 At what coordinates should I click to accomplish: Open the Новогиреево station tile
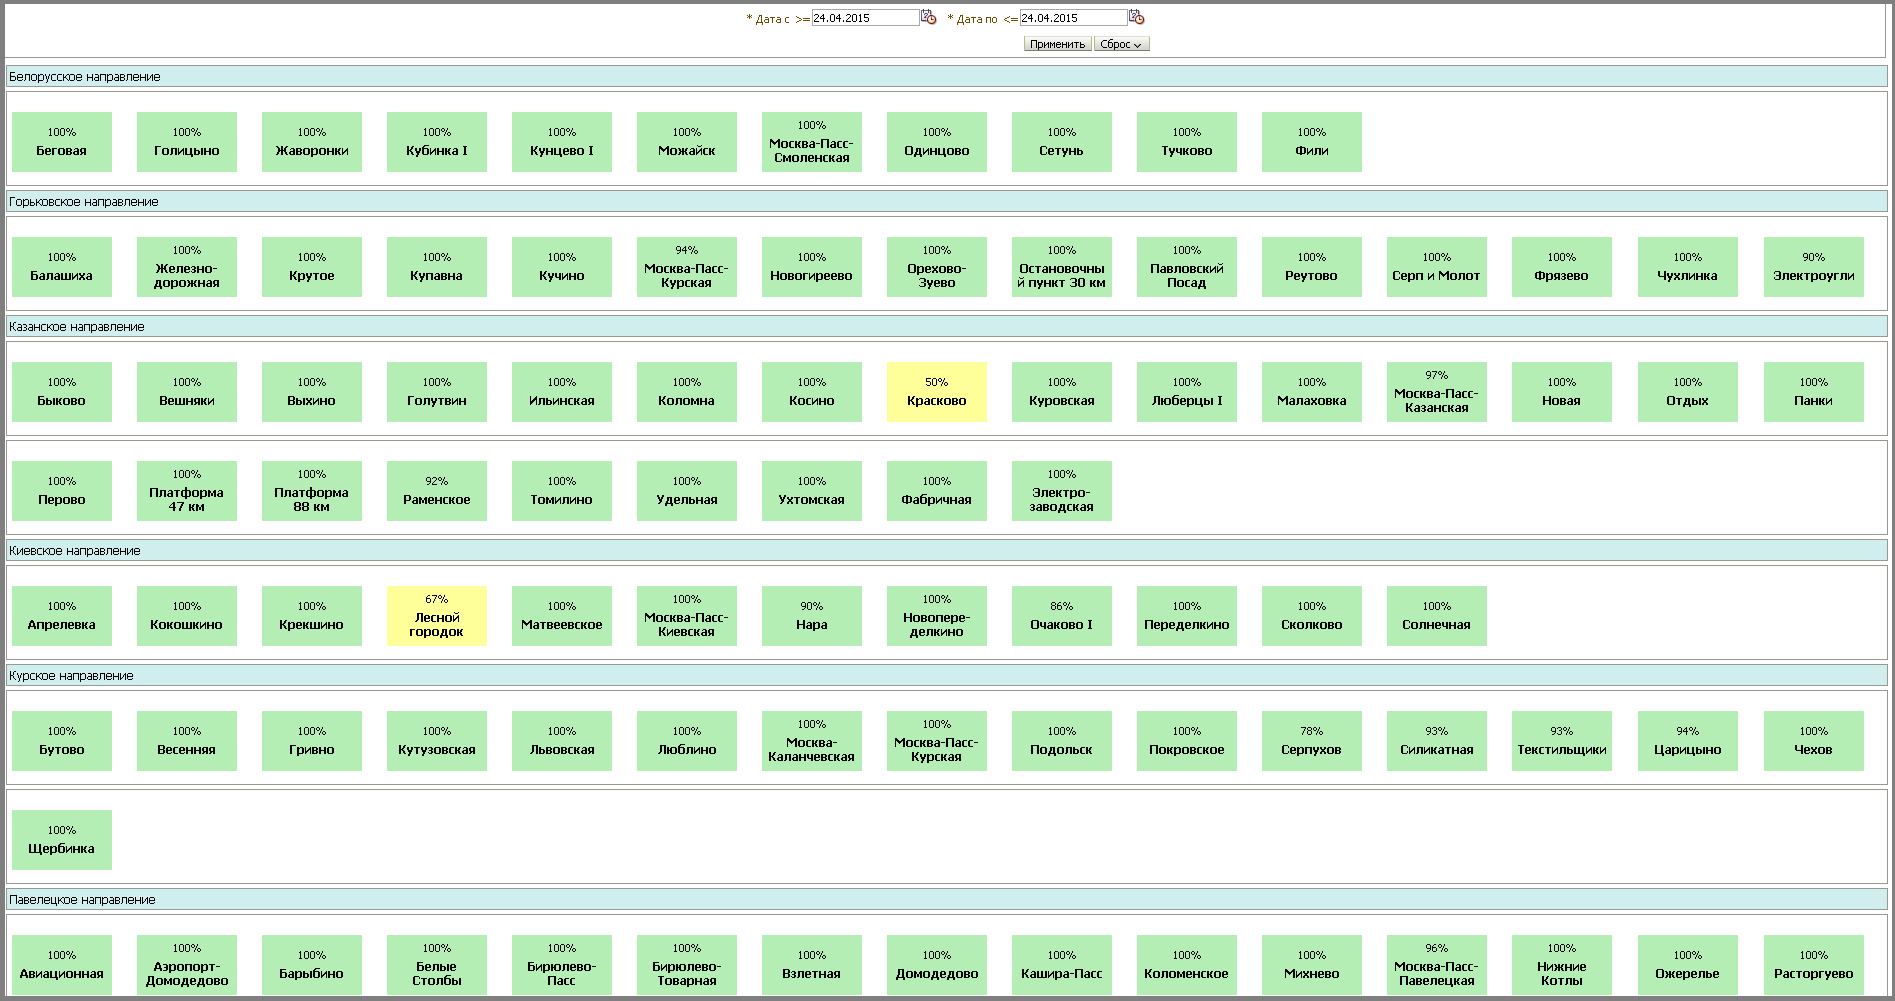pos(812,267)
